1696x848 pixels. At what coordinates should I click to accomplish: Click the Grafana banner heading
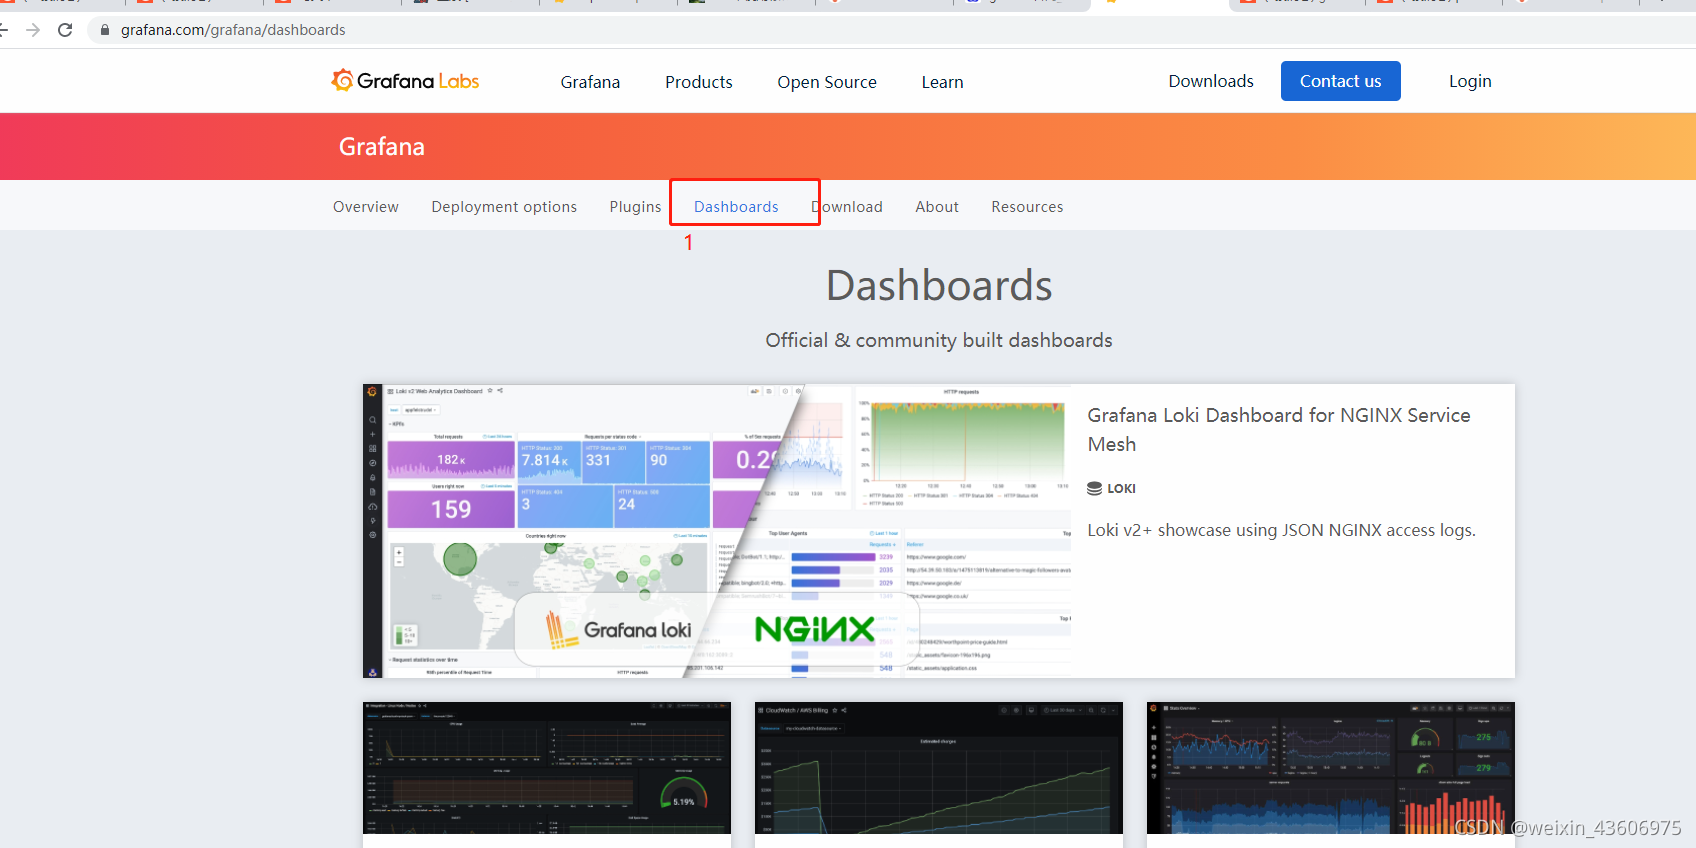[382, 147]
